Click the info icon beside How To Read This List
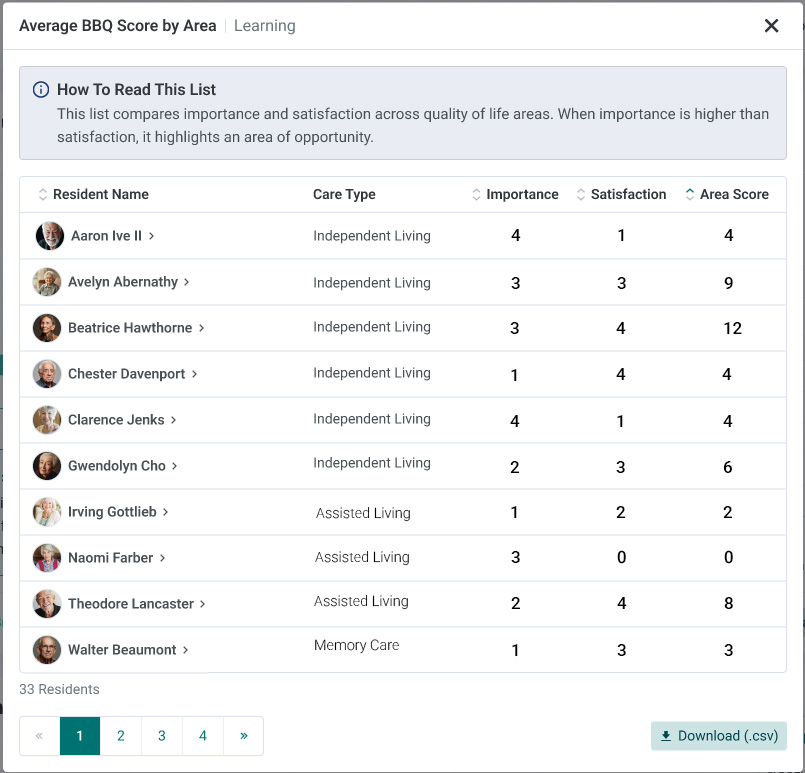 [41, 90]
